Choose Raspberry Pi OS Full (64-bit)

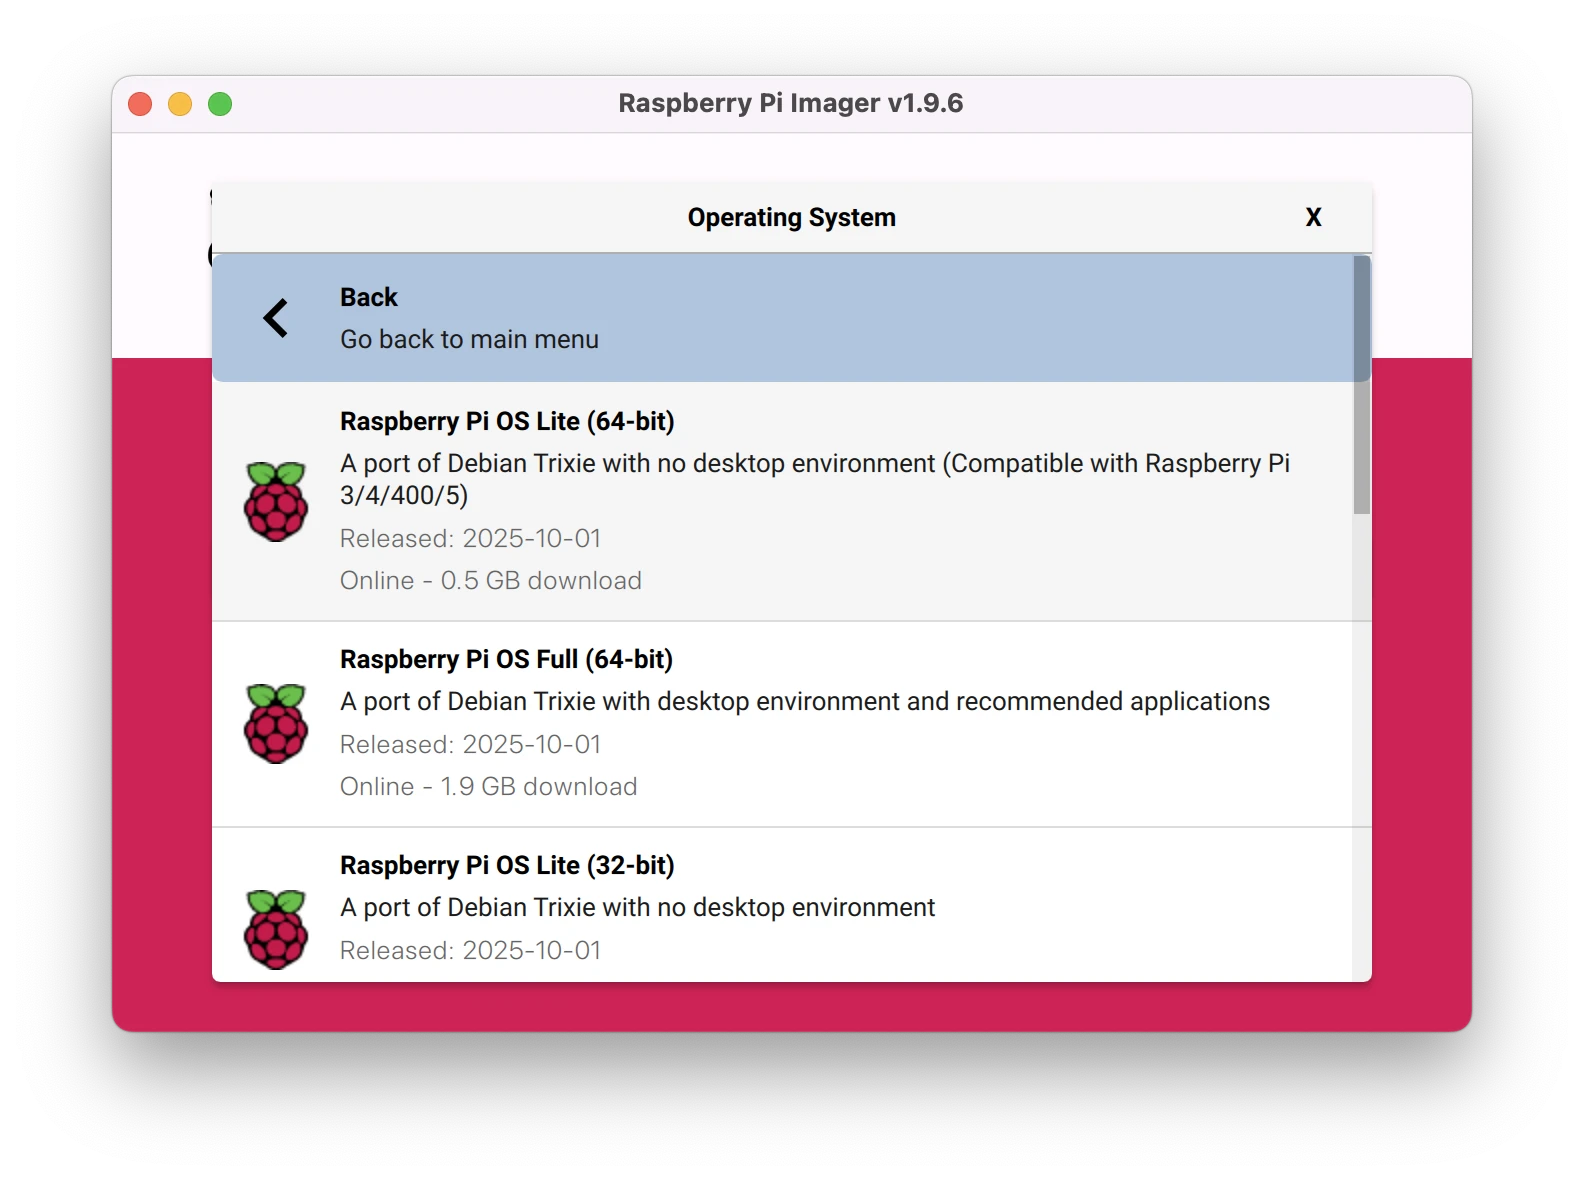click(x=782, y=724)
